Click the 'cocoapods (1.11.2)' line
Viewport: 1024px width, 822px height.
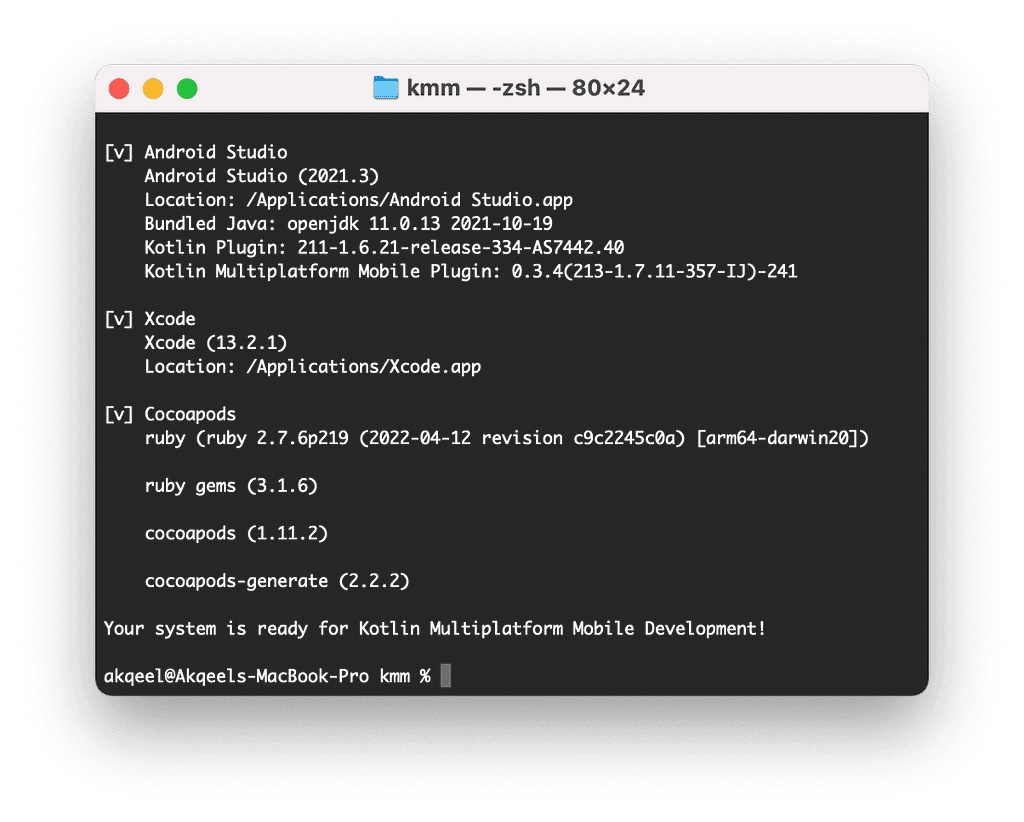236,533
